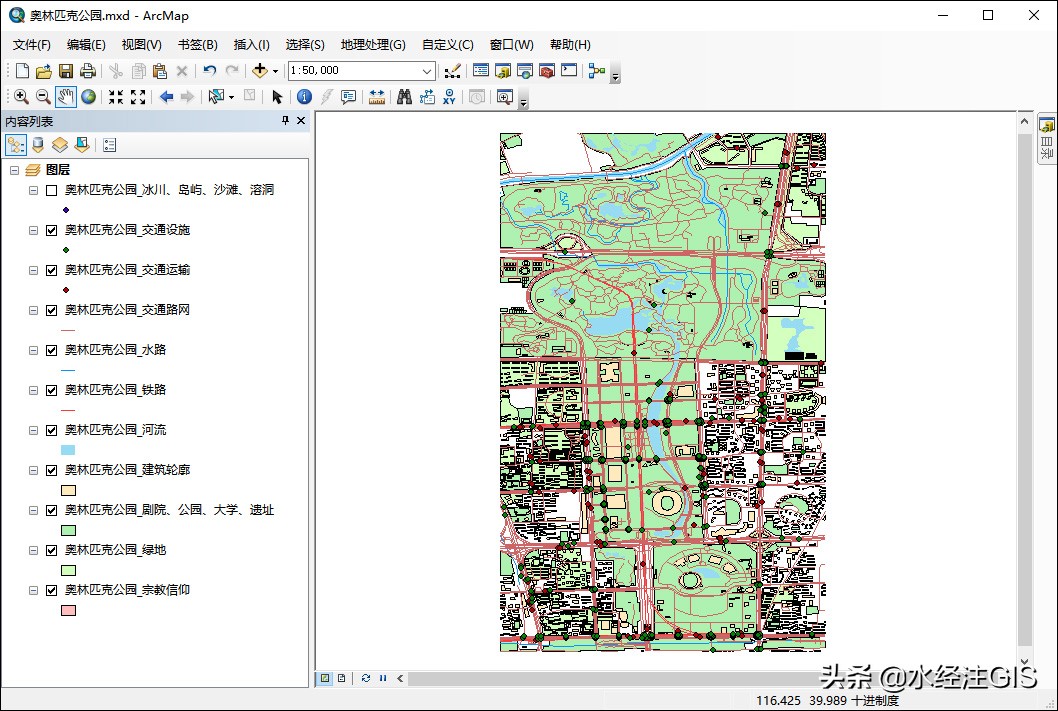The image size is (1058, 711).
Task: Click the Full Extent globe icon
Action: coord(89,97)
